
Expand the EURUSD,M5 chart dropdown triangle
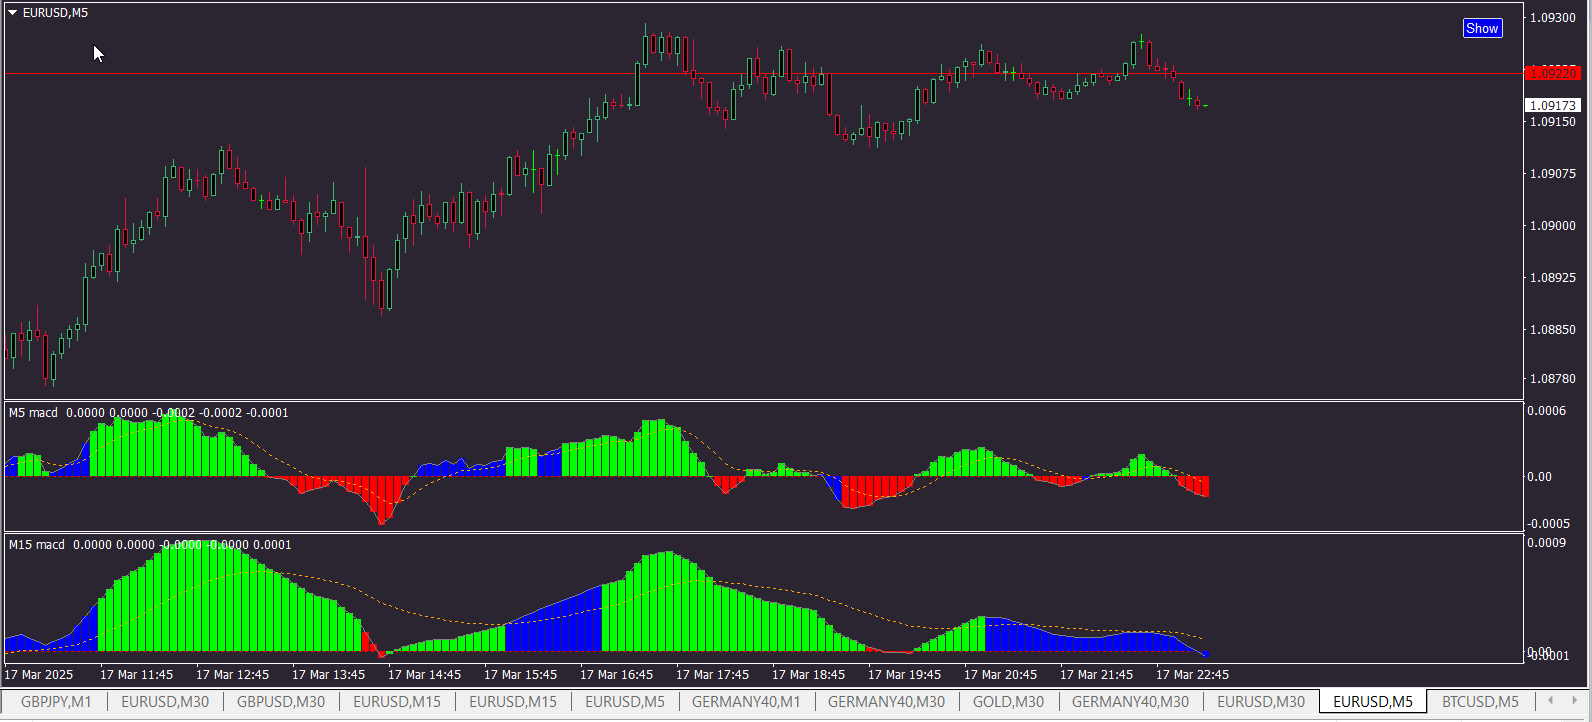click(x=12, y=13)
